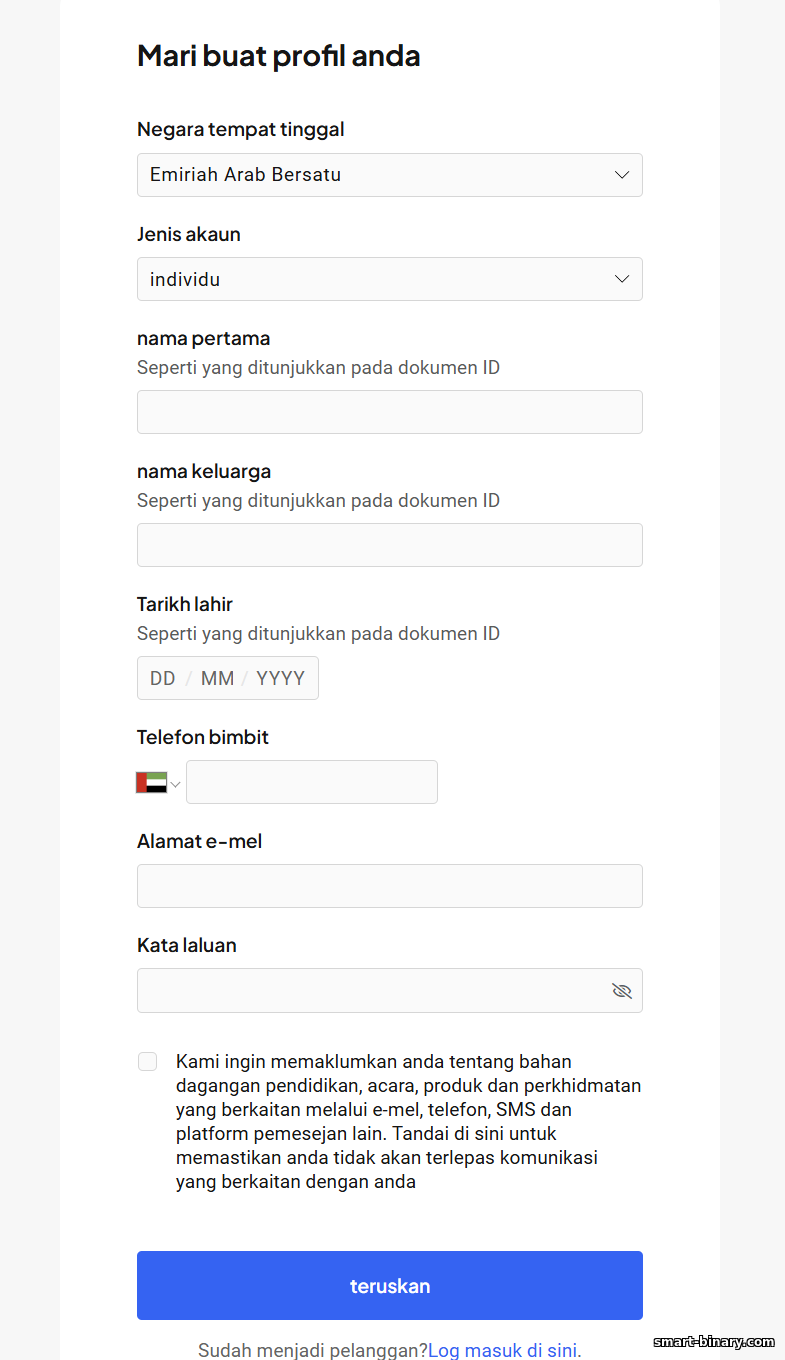
Task: Click chevron arrow in Jenis akaun dropdown
Action: click(622, 279)
